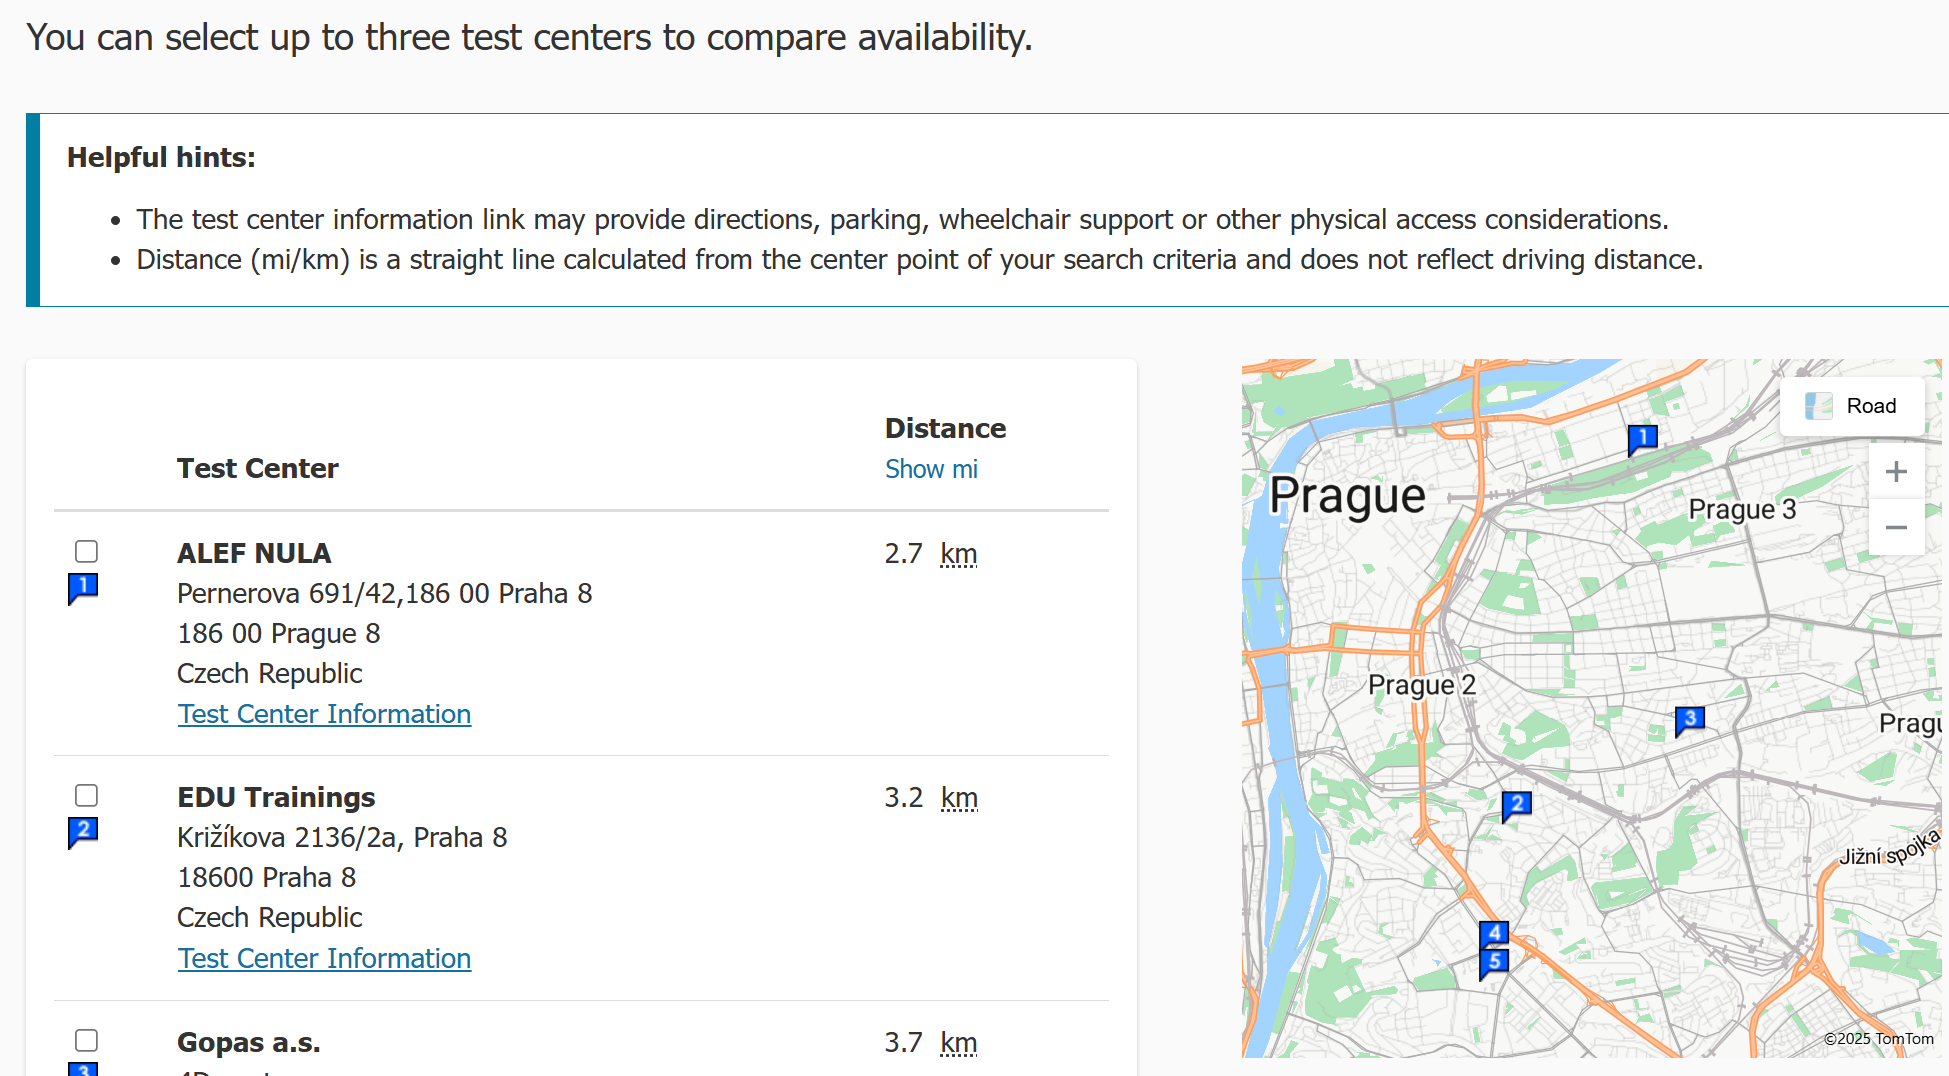
Task: Check the ALEF NULA checkbox
Action: (87, 551)
